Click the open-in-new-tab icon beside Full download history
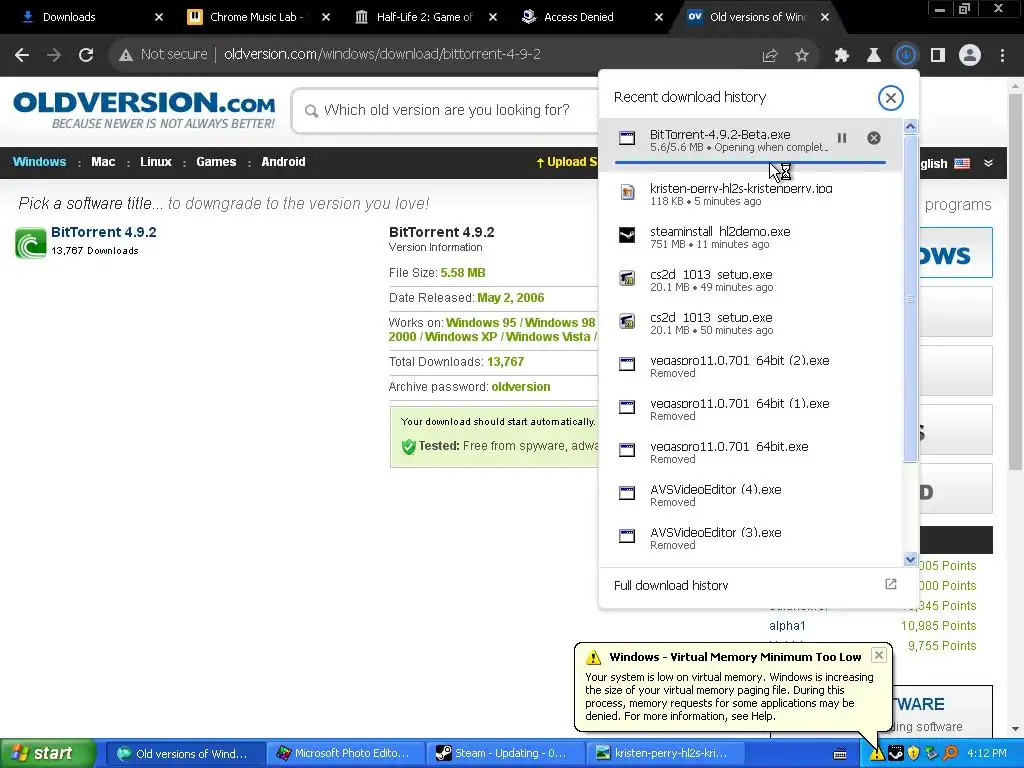 coord(890,584)
